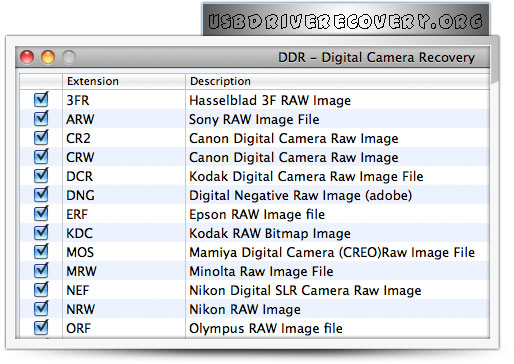Click 'Kodak Digital Camera Raw Image File'
The height and width of the screenshot is (364, 514).
(x=306, y=176)
